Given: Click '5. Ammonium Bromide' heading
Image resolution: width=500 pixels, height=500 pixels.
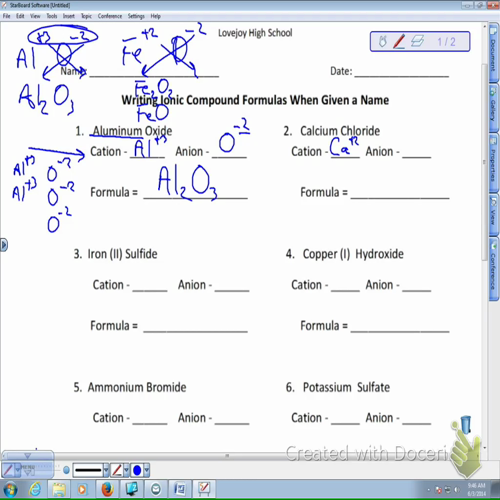Looking at the screenshot, I should [x=130, y=387].
